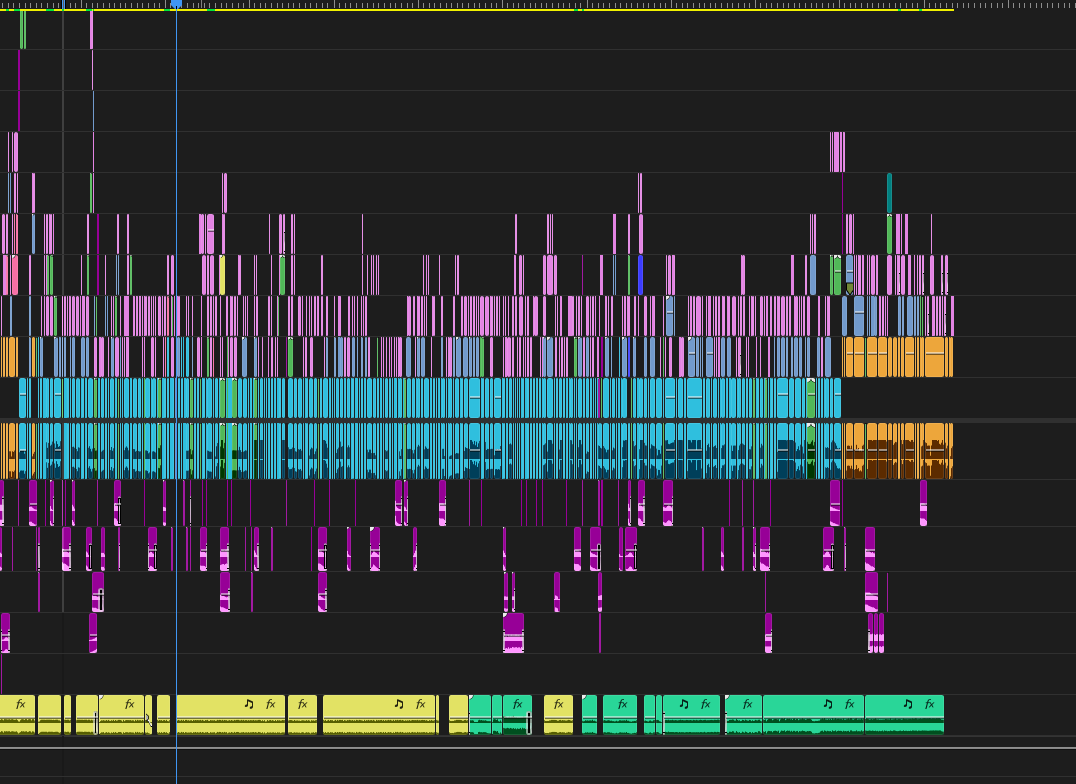Click the fx badge on the first green music clip showing fx

coord(518,704)
